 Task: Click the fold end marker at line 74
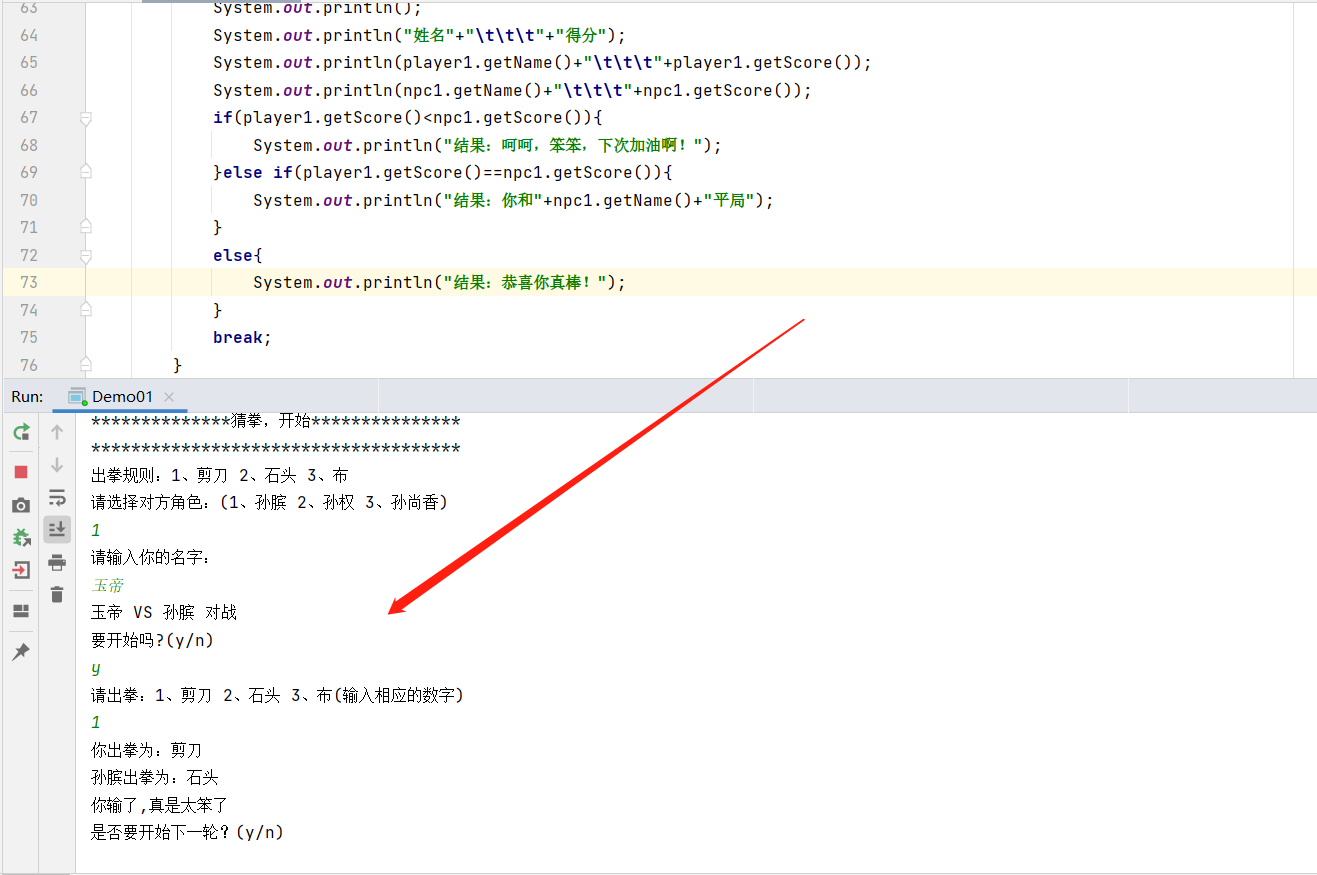pos(86,310)
